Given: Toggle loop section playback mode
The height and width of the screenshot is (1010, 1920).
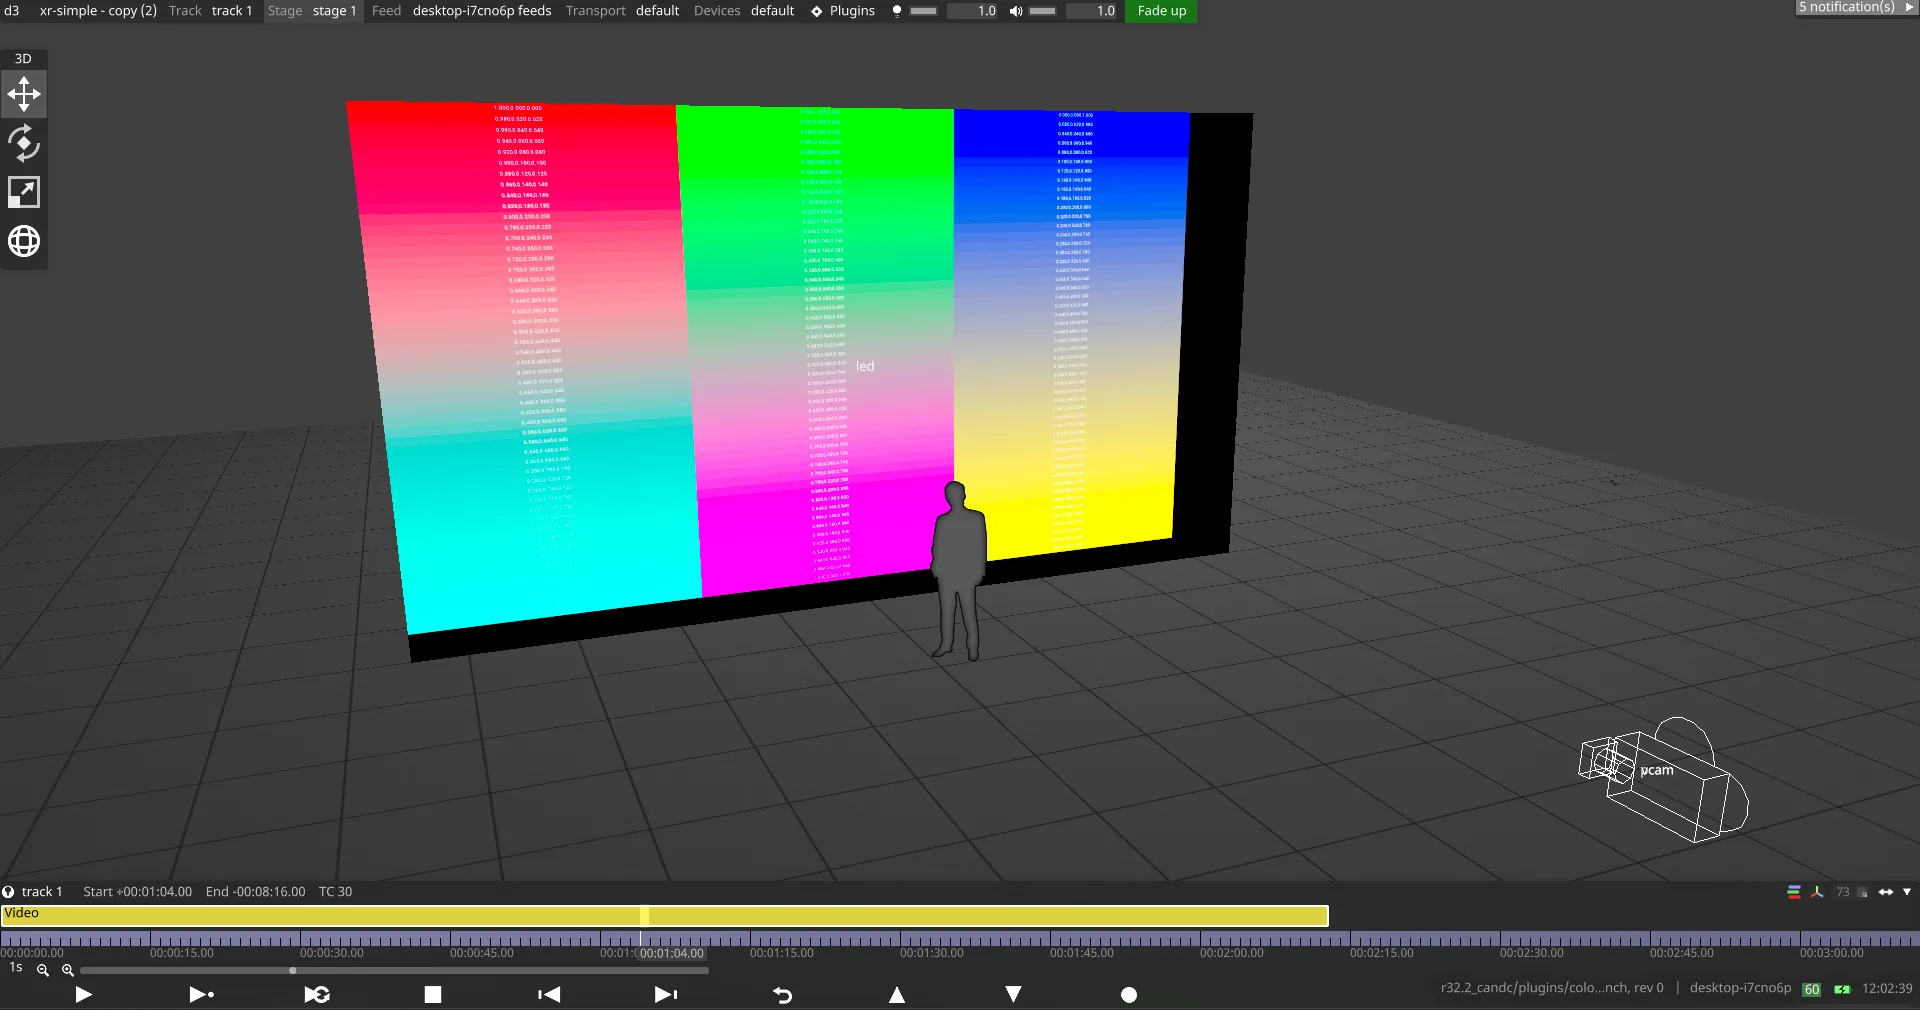Looking at the screenshot, I should [317, 994].
